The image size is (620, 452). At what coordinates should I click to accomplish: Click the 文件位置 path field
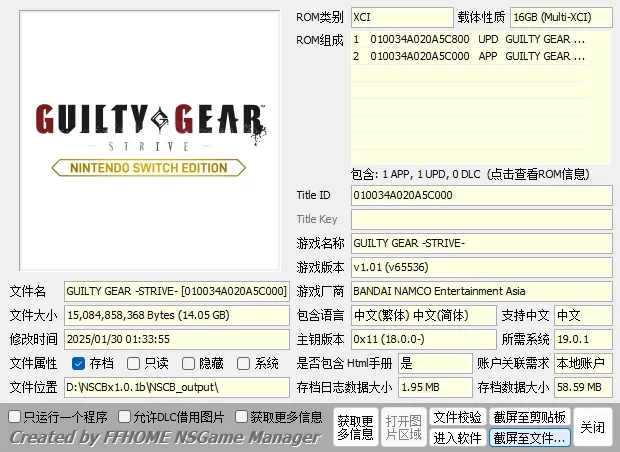pyautogui.click(x=176, y=387)
